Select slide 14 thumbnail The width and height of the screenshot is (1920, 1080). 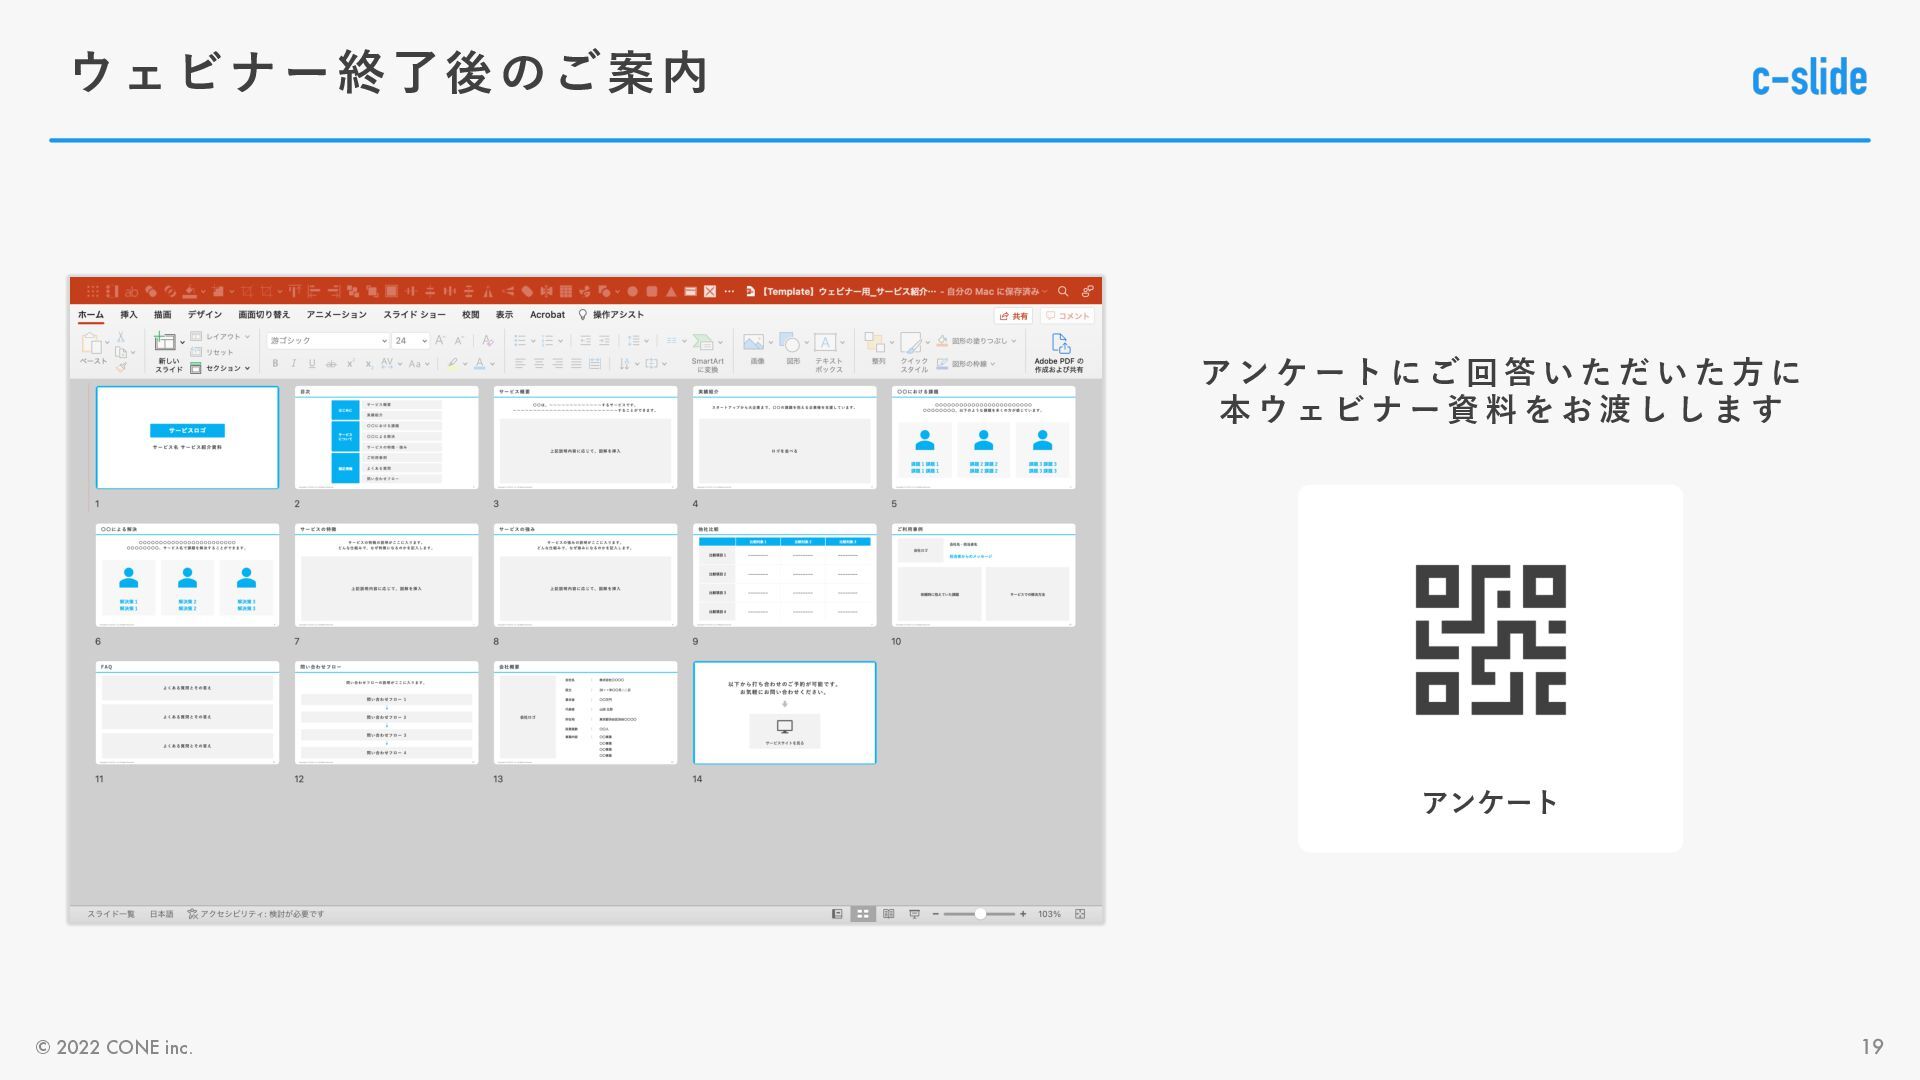784,713
